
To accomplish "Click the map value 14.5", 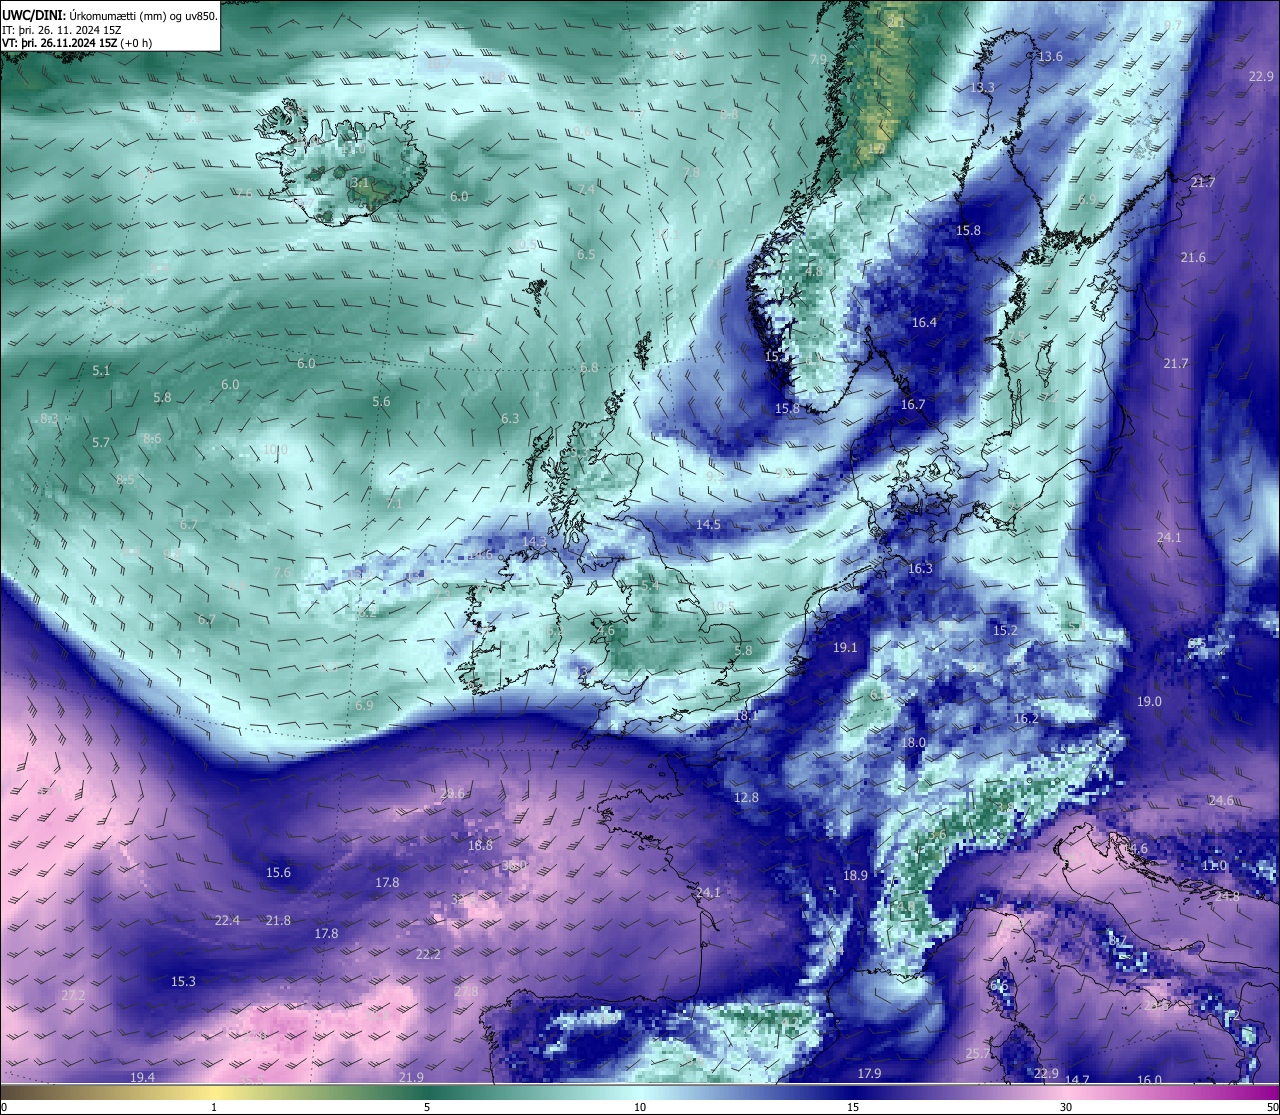I will pos(708,525).
